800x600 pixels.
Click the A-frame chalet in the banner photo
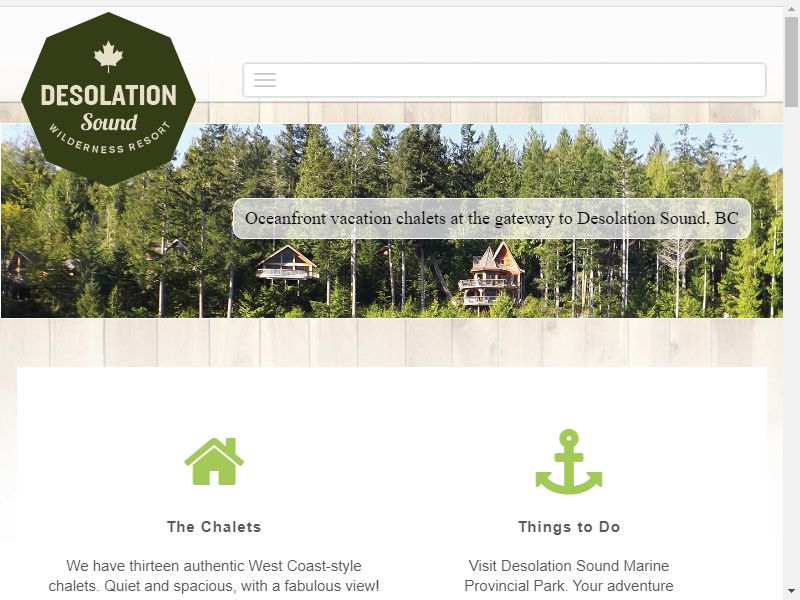tap(287, 263)
